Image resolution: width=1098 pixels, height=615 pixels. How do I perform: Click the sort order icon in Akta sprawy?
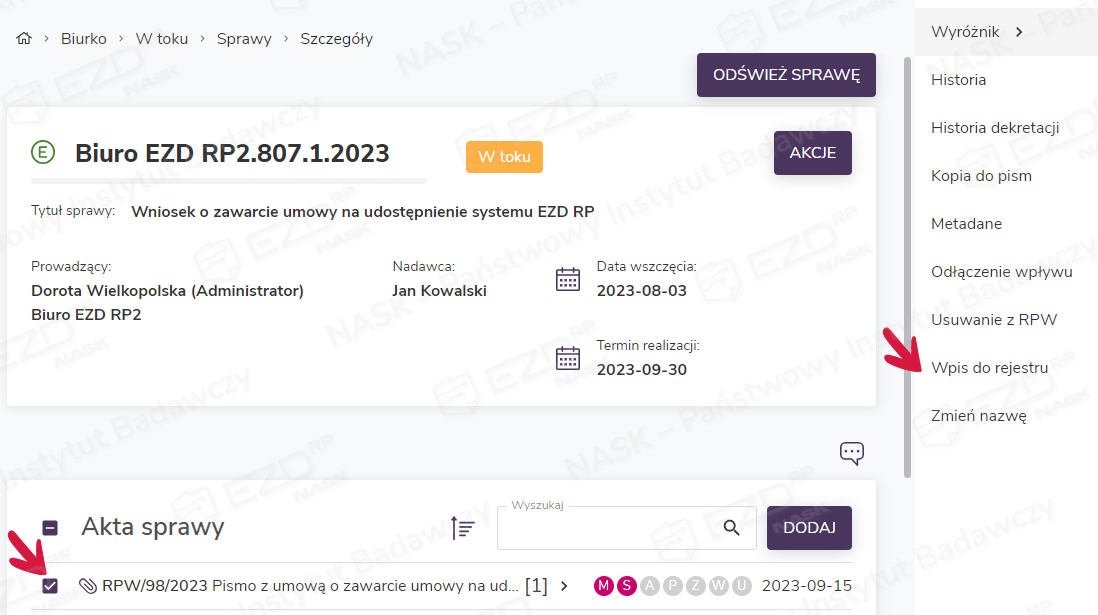[462, 528]
